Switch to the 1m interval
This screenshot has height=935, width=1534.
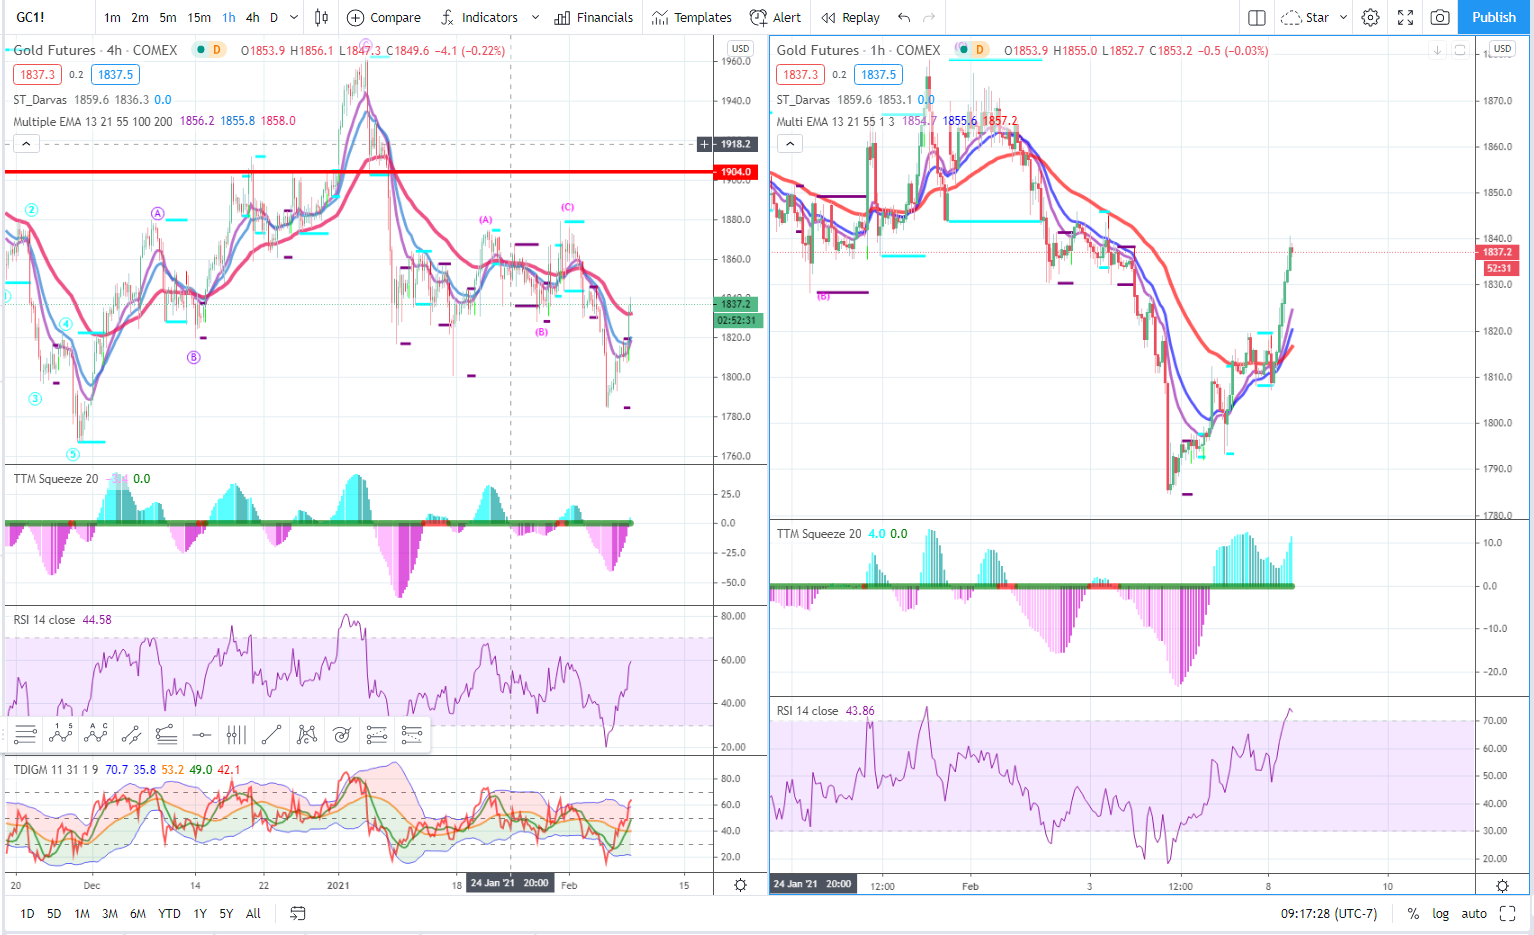(112, 17)
